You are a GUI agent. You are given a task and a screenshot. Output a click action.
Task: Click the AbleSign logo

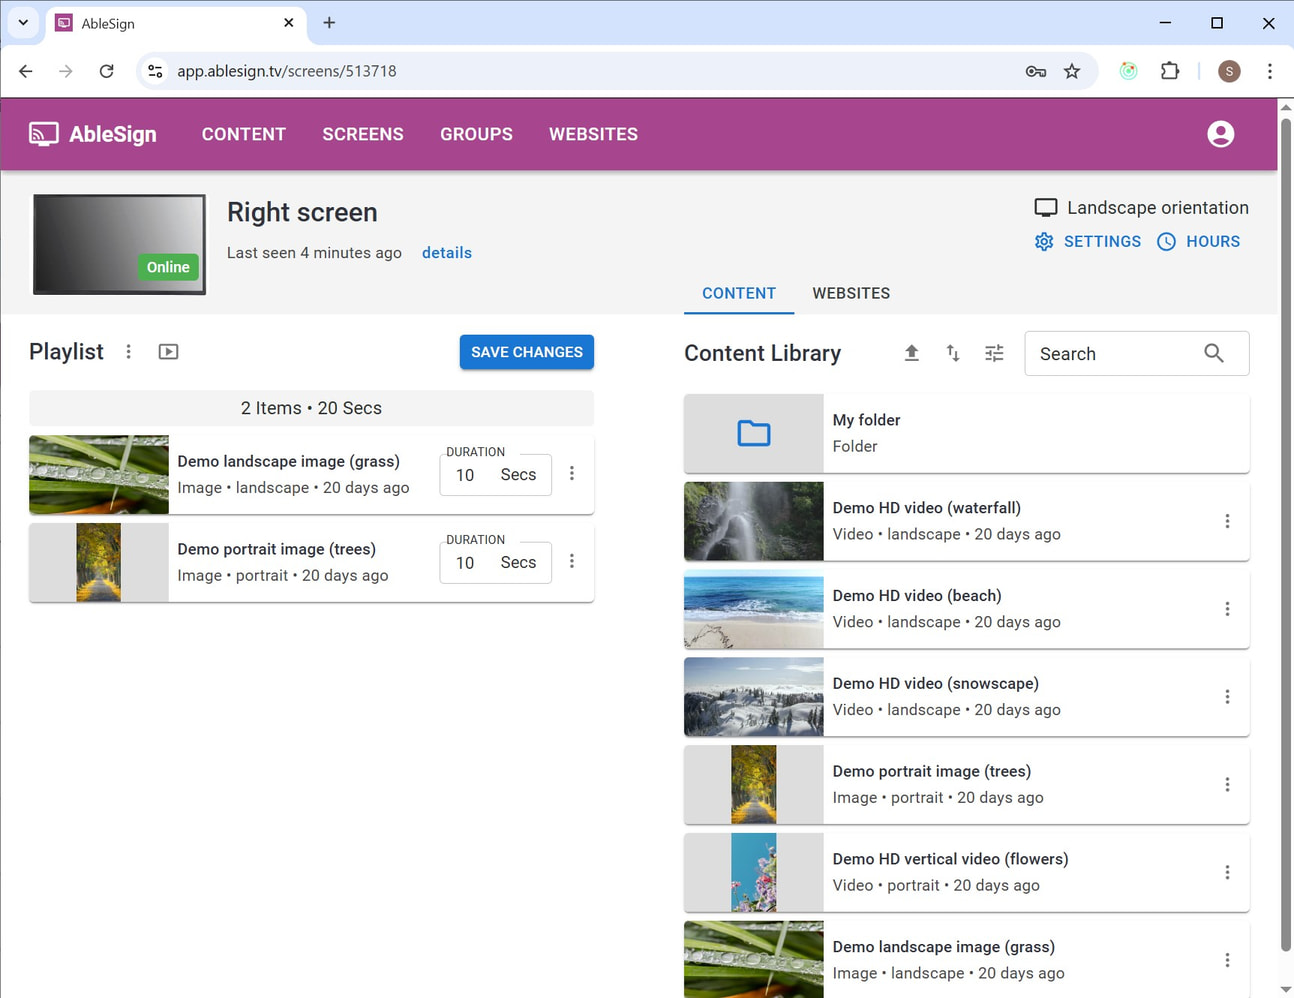click(x=93, y=134)
